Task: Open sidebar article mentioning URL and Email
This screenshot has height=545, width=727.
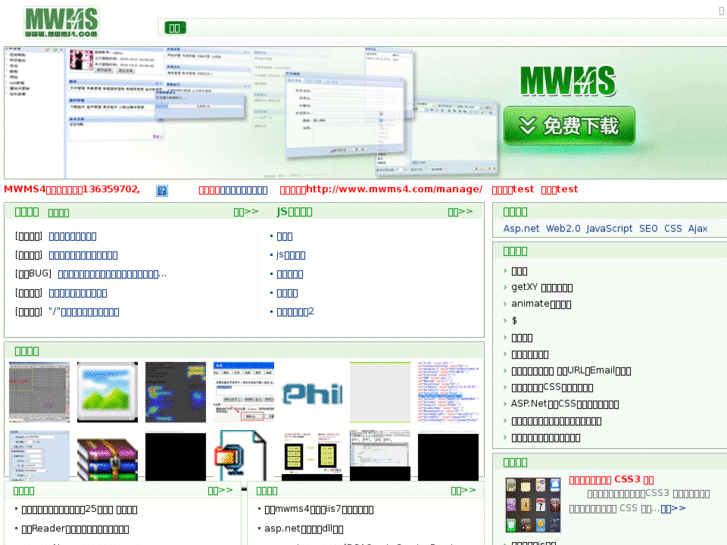Action: click(x=571, y=371)
